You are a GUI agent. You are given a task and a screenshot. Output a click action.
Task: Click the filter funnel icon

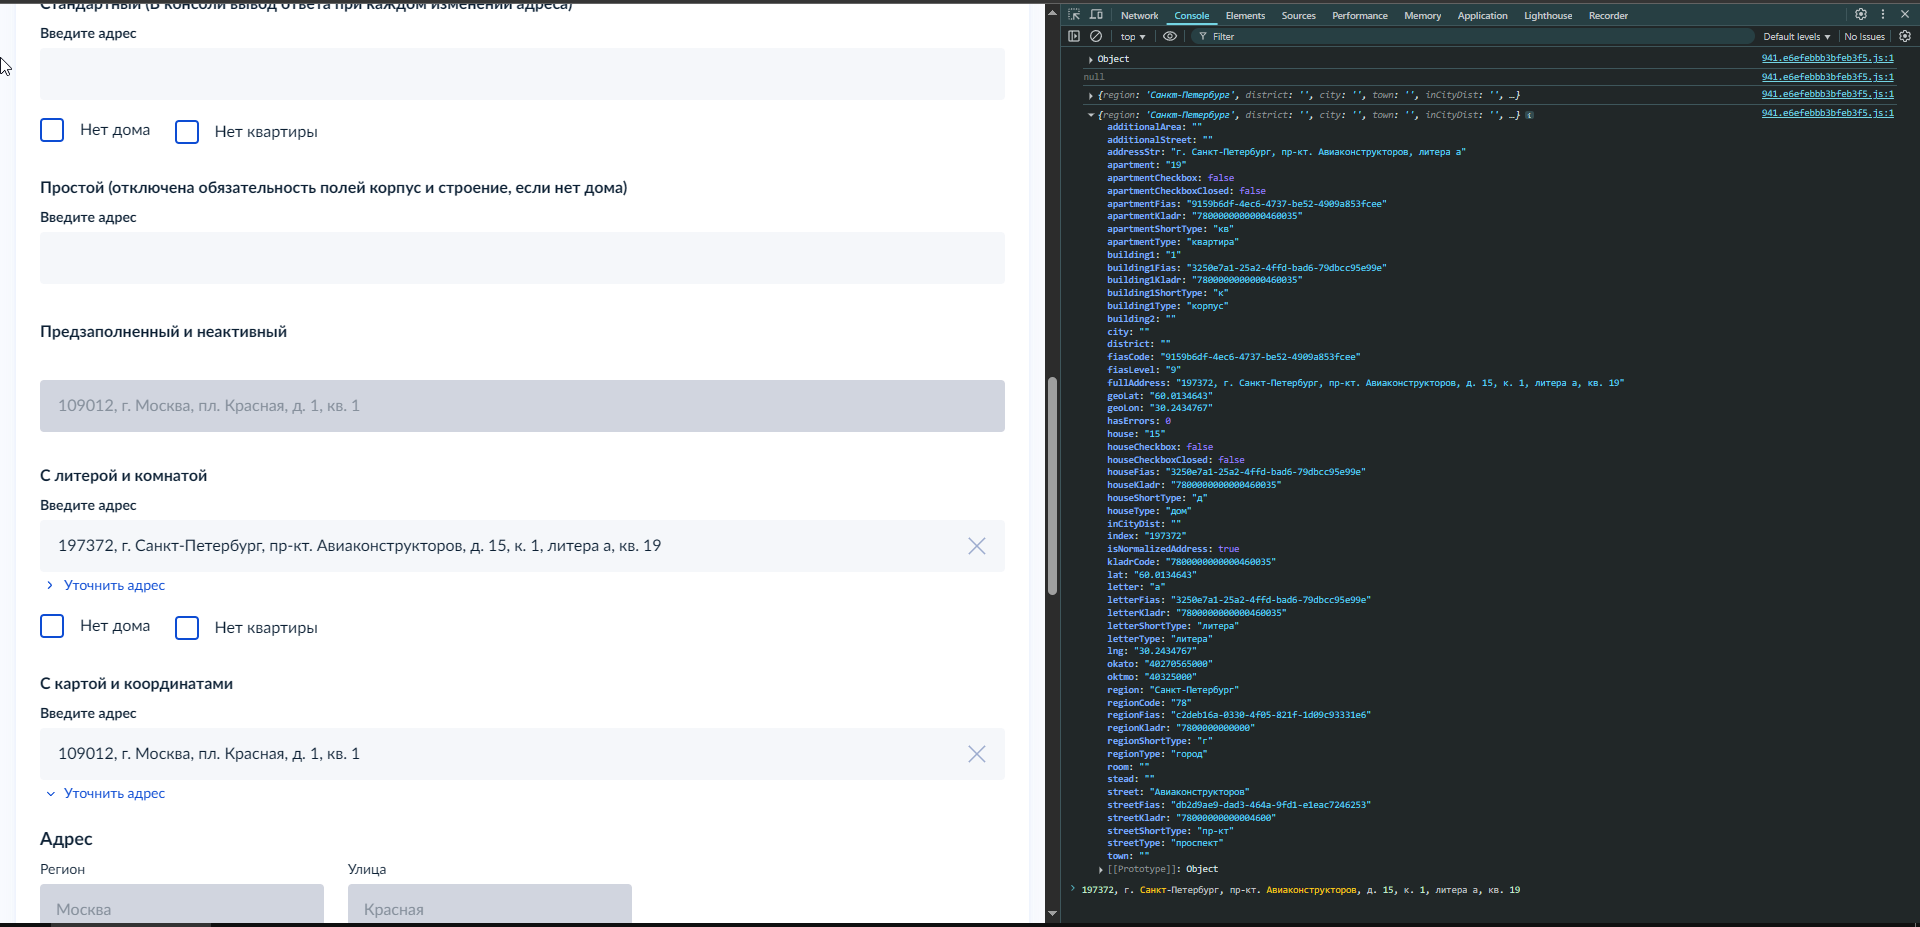(1203, 36)
